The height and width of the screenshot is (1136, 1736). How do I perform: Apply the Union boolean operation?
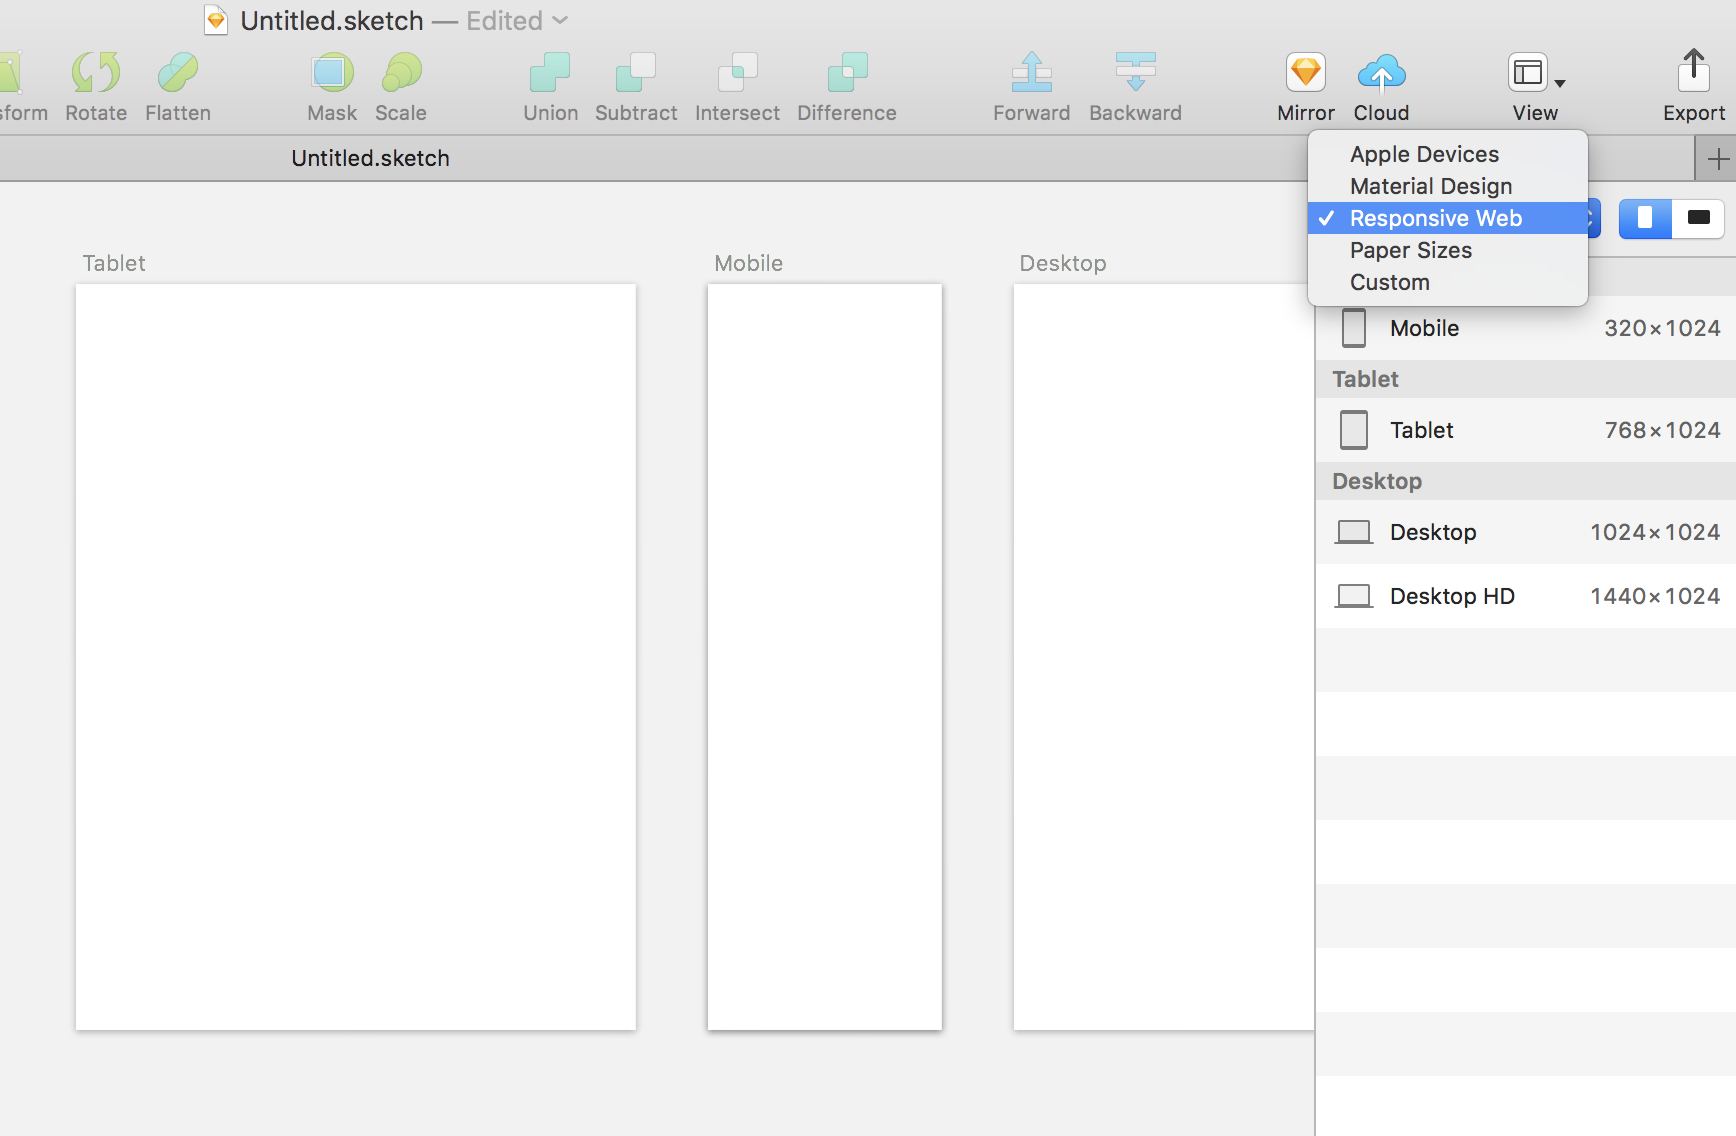tap(550, 74)
